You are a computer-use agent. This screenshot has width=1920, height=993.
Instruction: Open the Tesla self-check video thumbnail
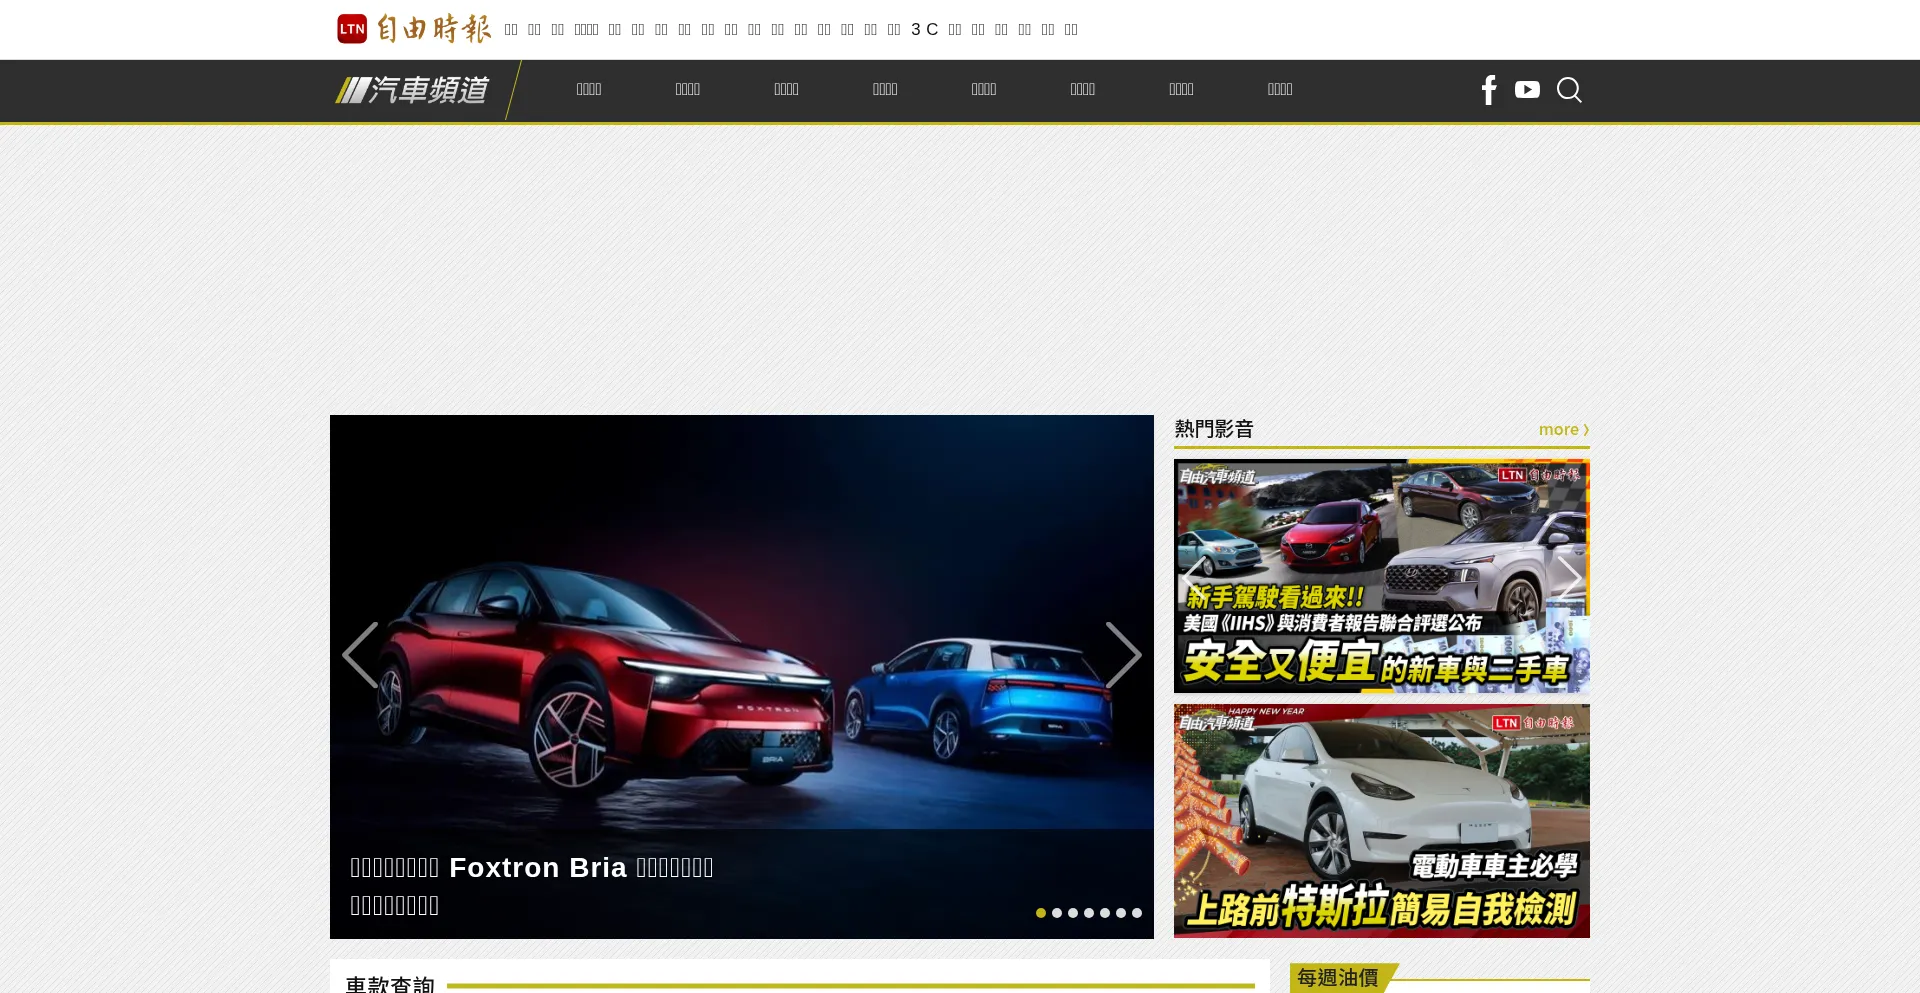(1381, 820)
